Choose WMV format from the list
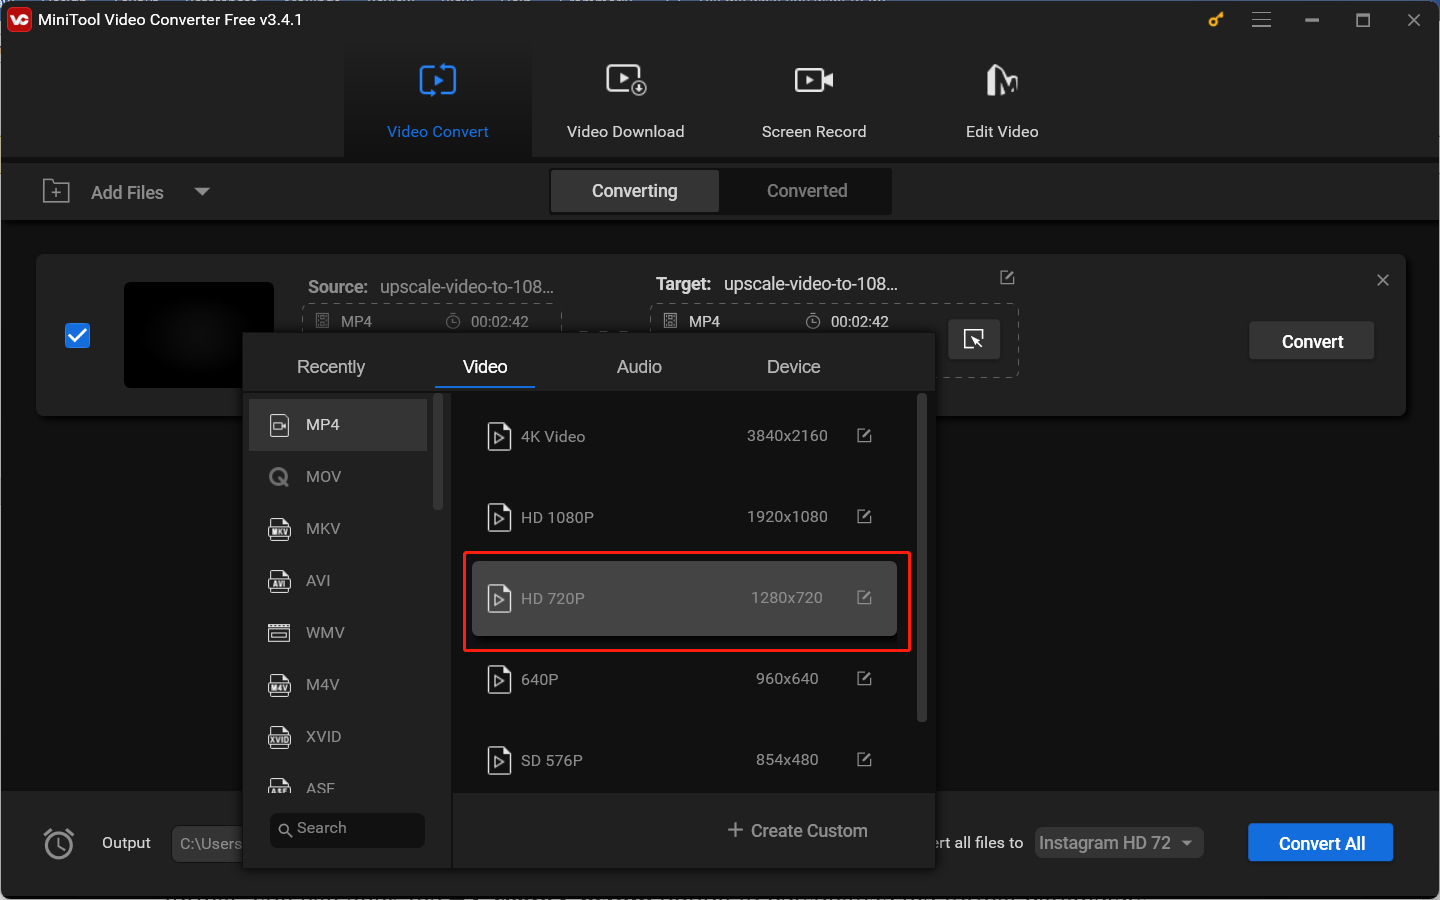This screenshot has height=900, width=1440. pos(338,633)
